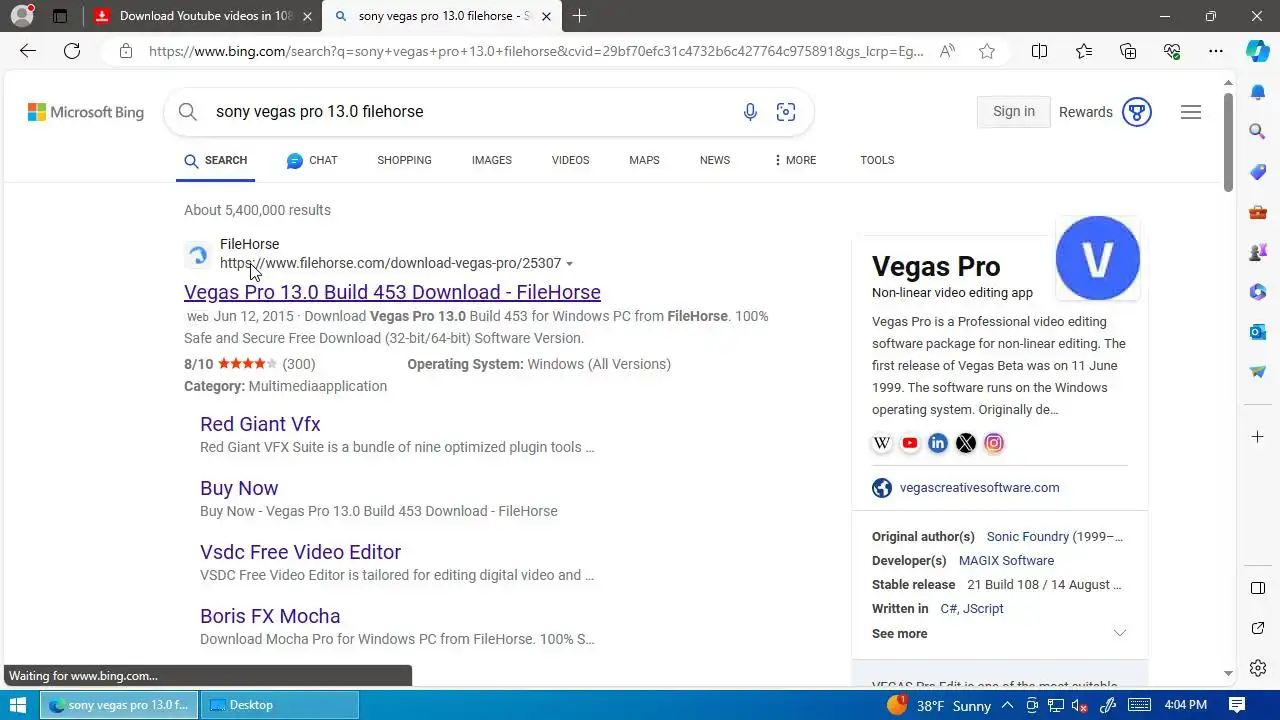Open tab actions menu icon
Image resolution: width=1280 pixels, height=720 pixels.
point(60,16)
